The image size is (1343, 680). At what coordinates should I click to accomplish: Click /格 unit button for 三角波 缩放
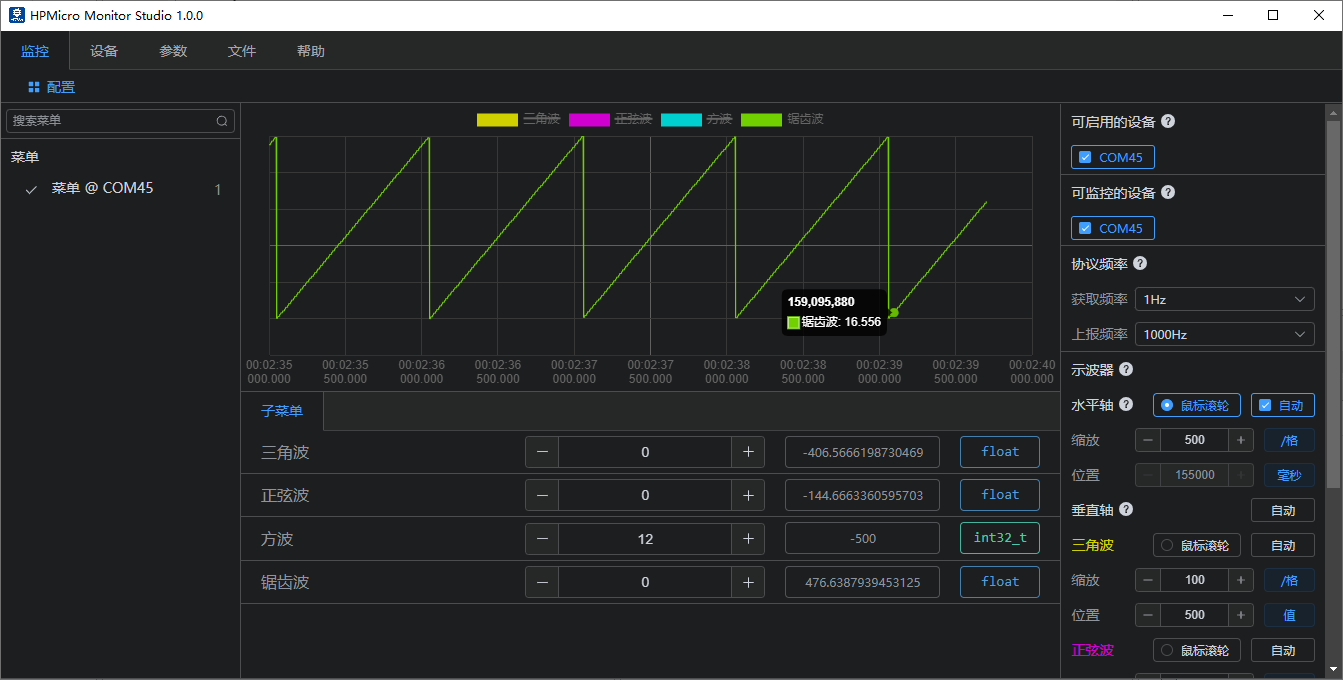[x=1290, y=580]
